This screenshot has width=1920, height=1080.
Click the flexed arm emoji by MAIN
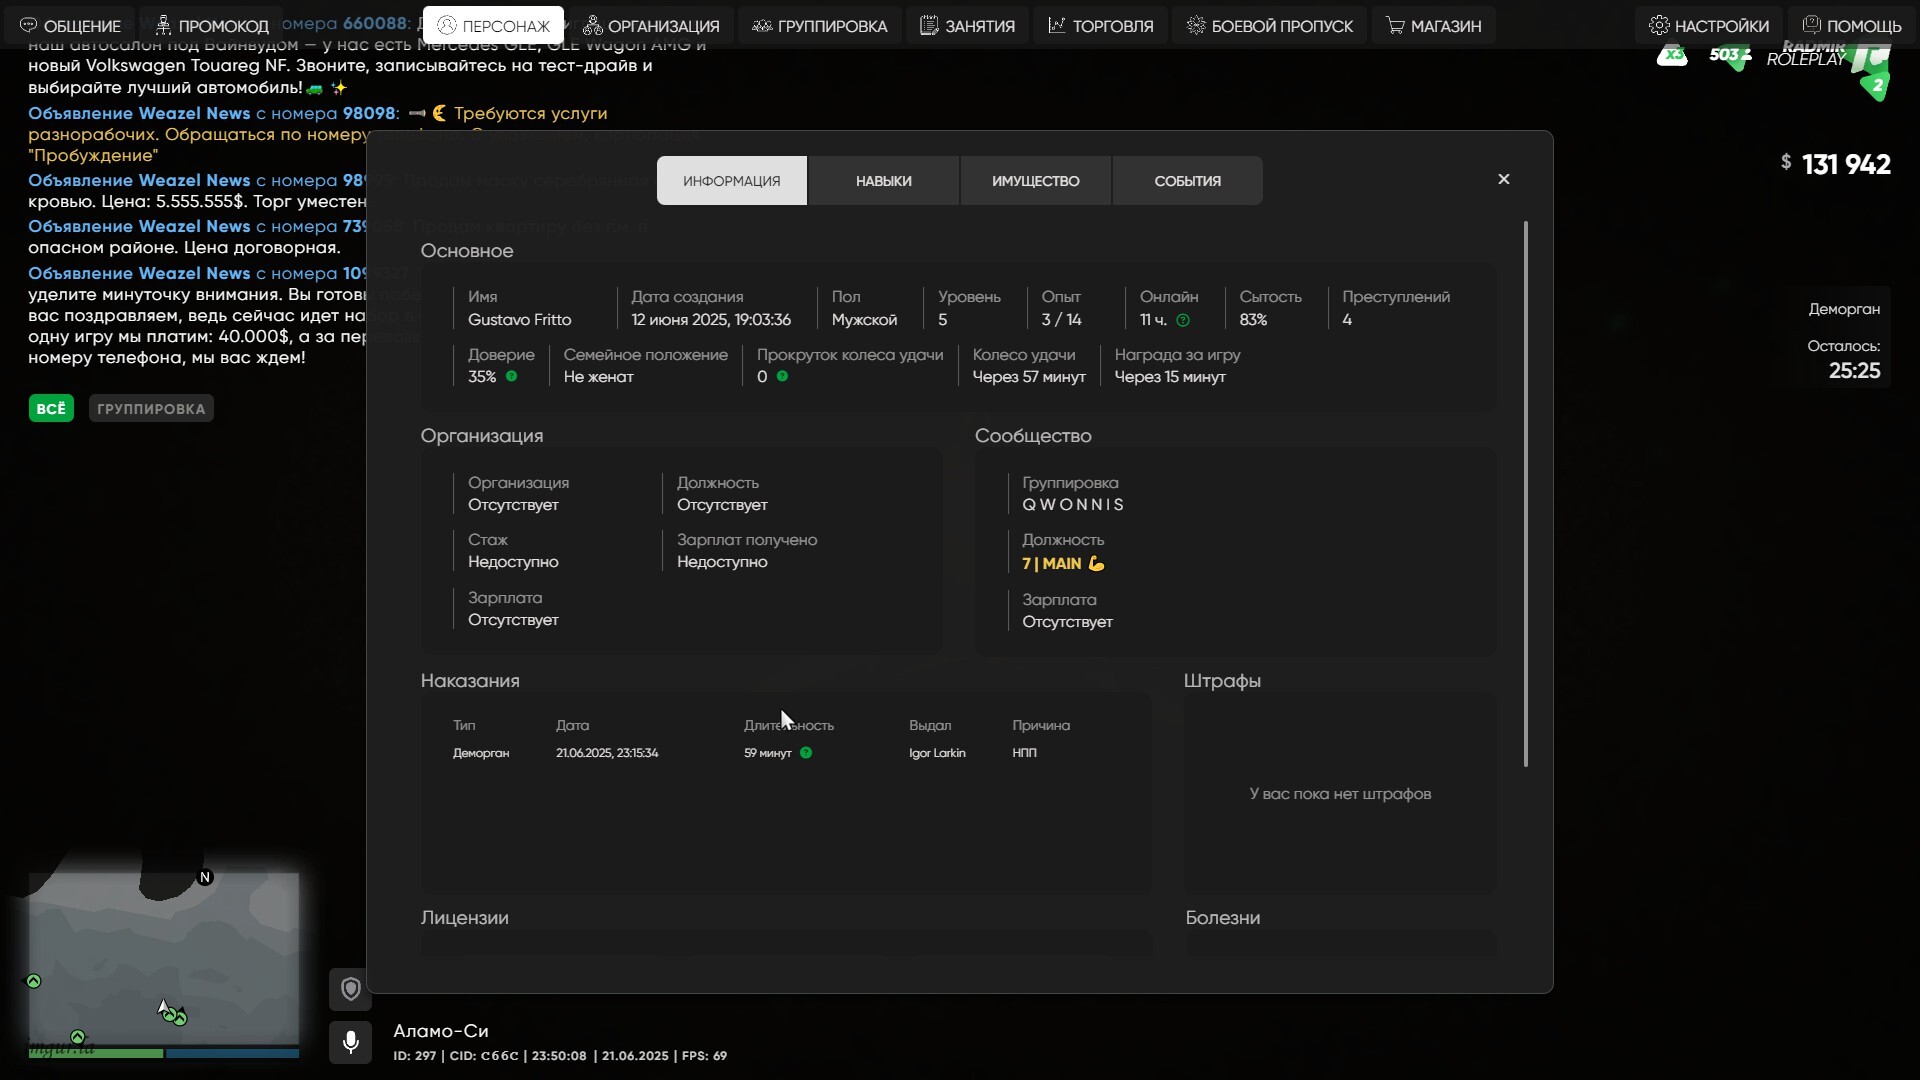click(1096, 563)
